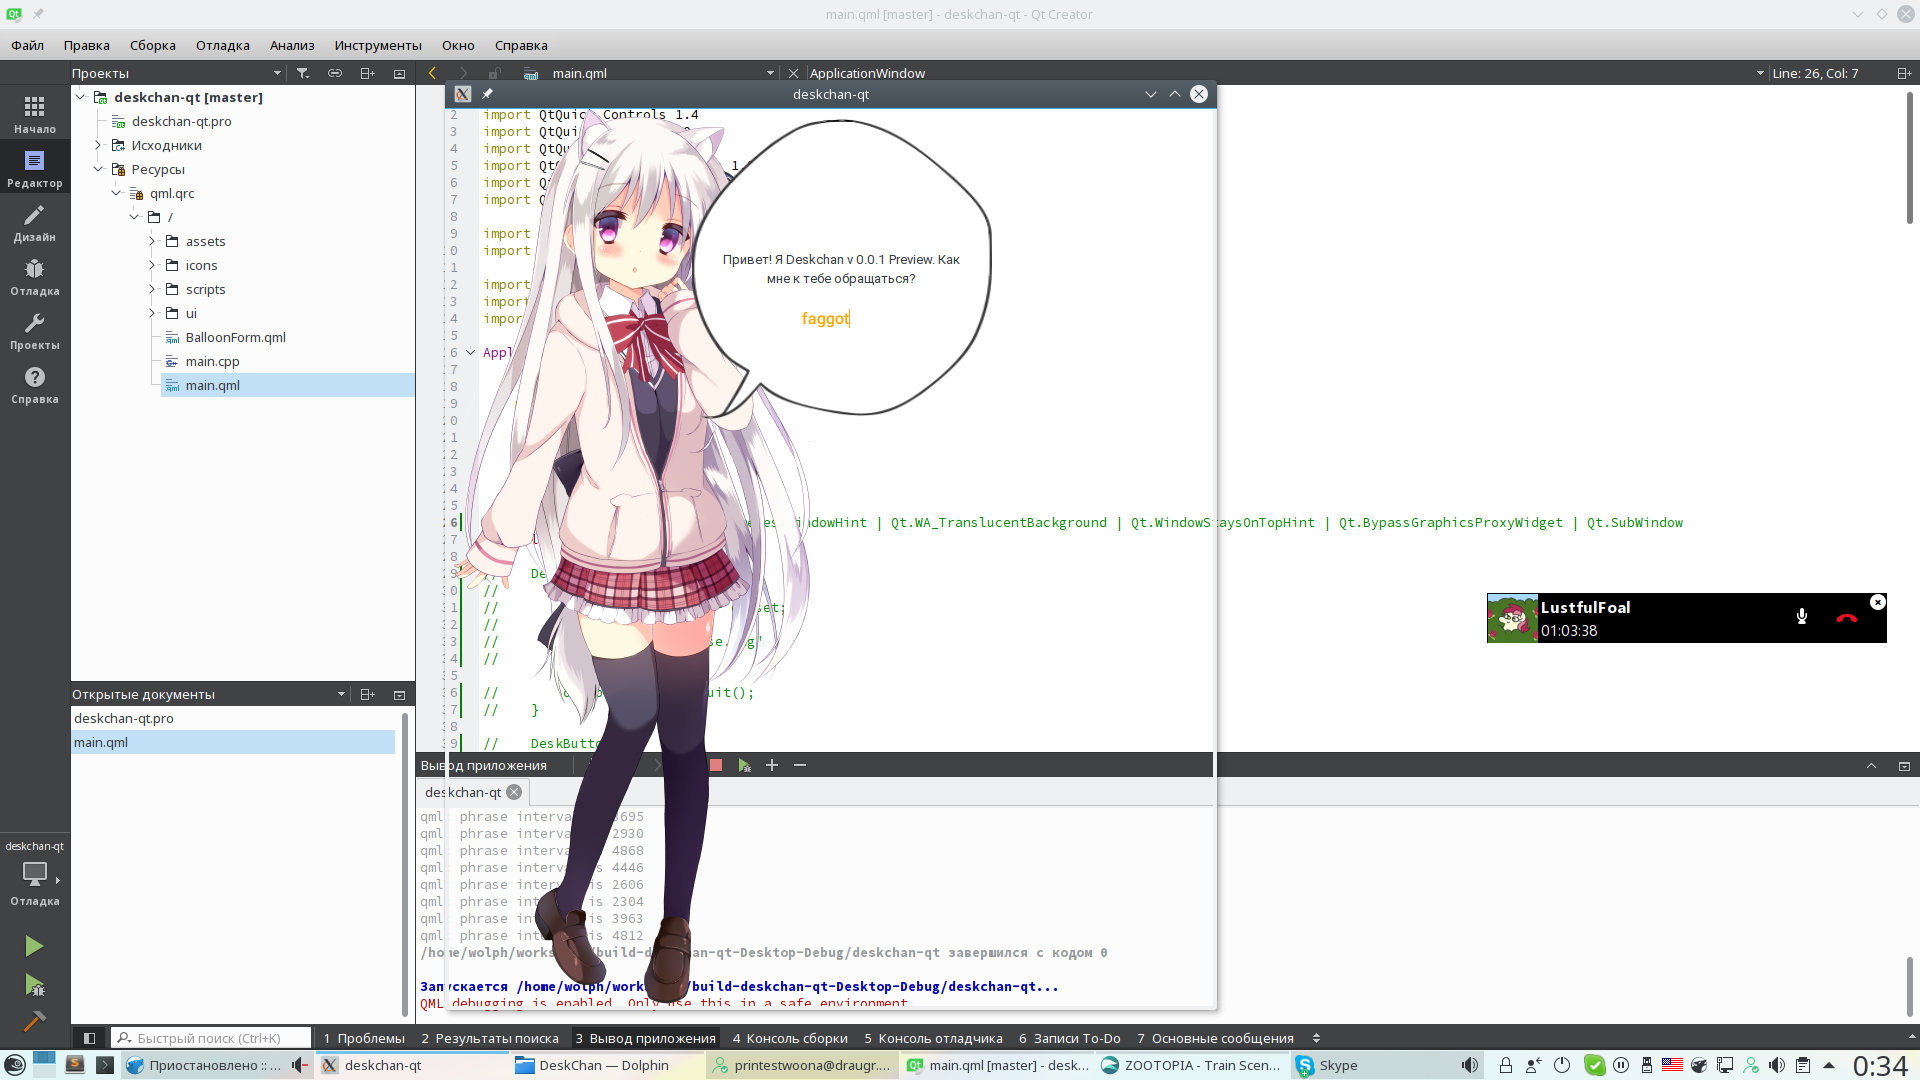Open the Файл menu
Screen dimensions: 1920x1080
(28, 45)
